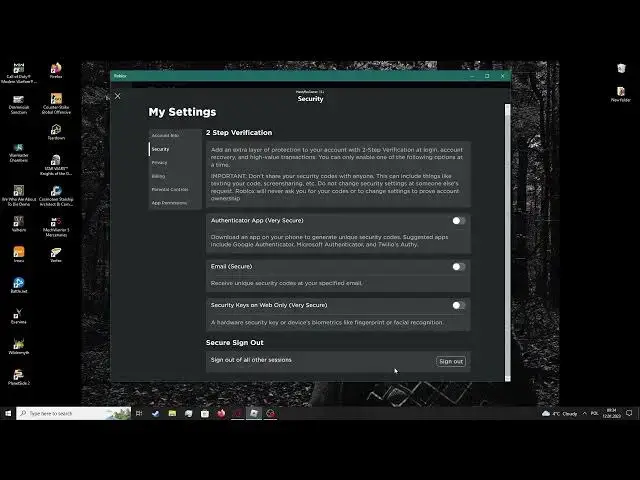640x480 pixels.
Task: Open the New folder desktop icon
Action: click(x=621, y=94)
